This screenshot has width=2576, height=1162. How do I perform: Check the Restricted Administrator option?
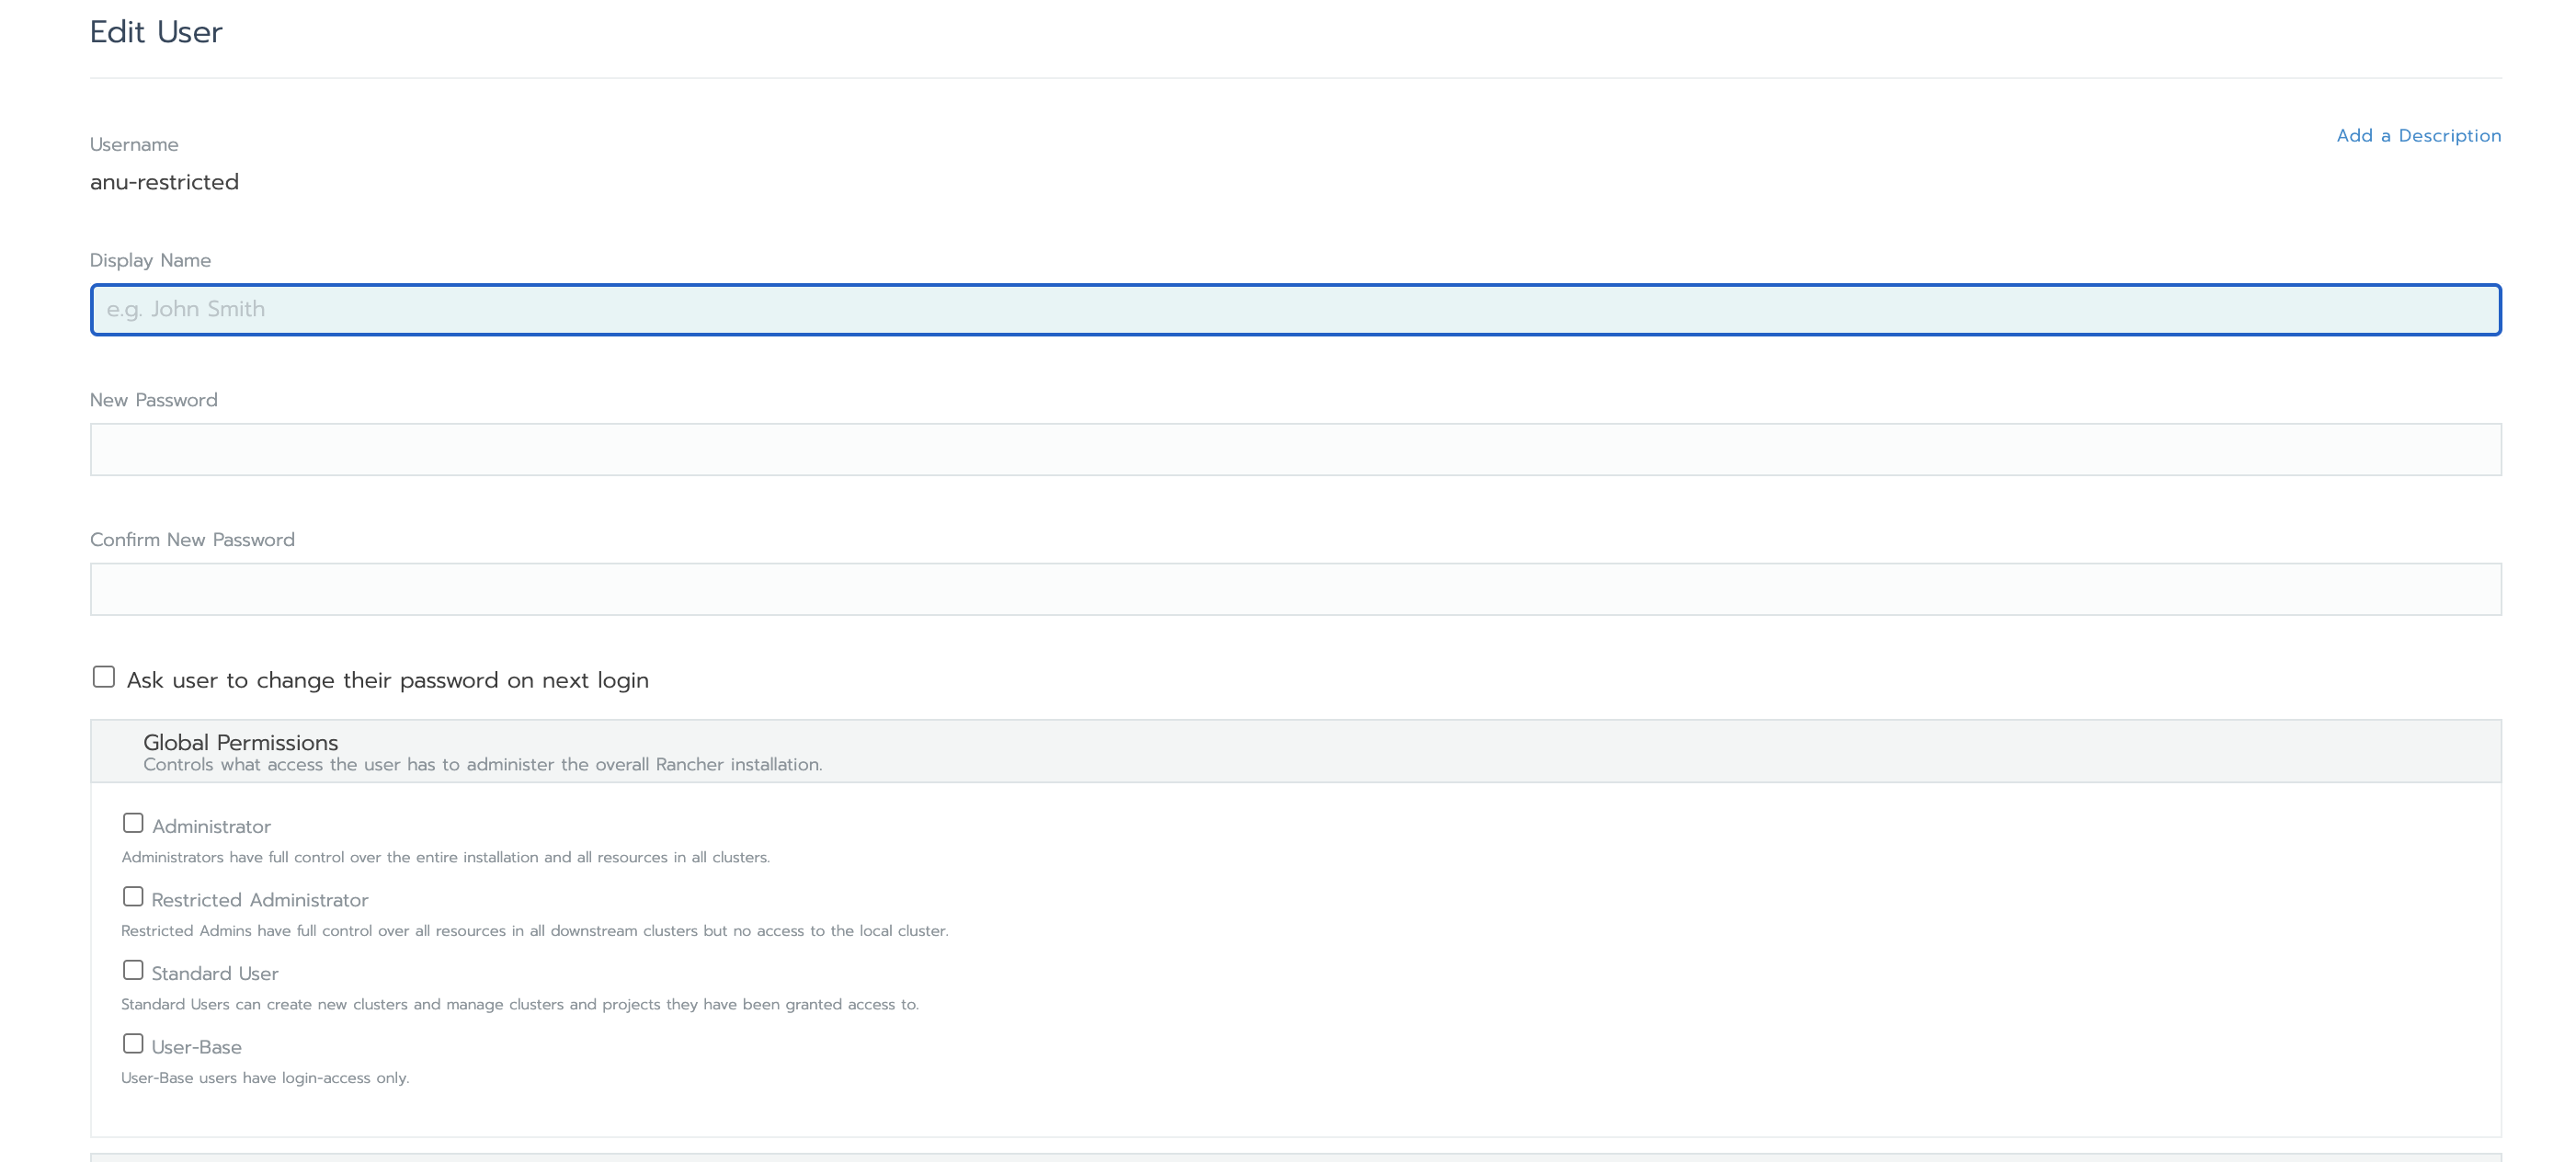pyautogui.click(x=133, y=896)
